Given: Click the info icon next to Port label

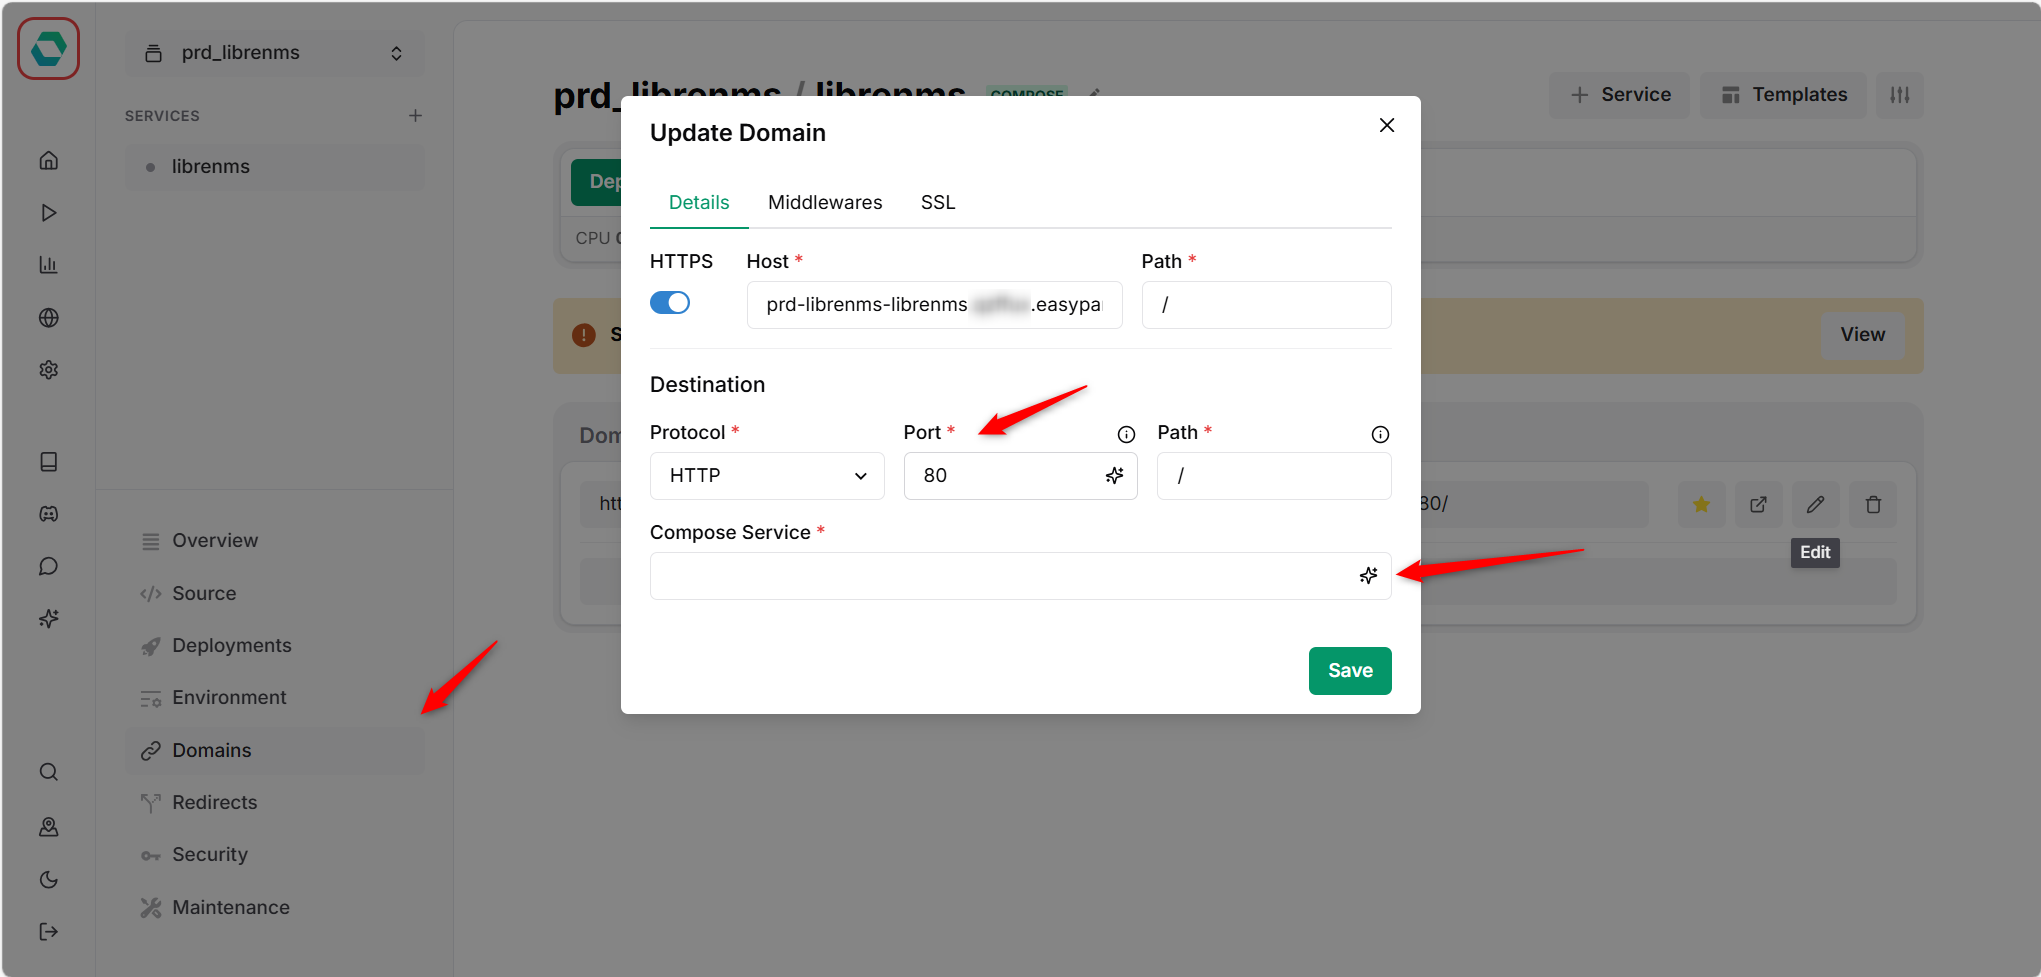Looking at the screenshot, I should point(1126,434).
